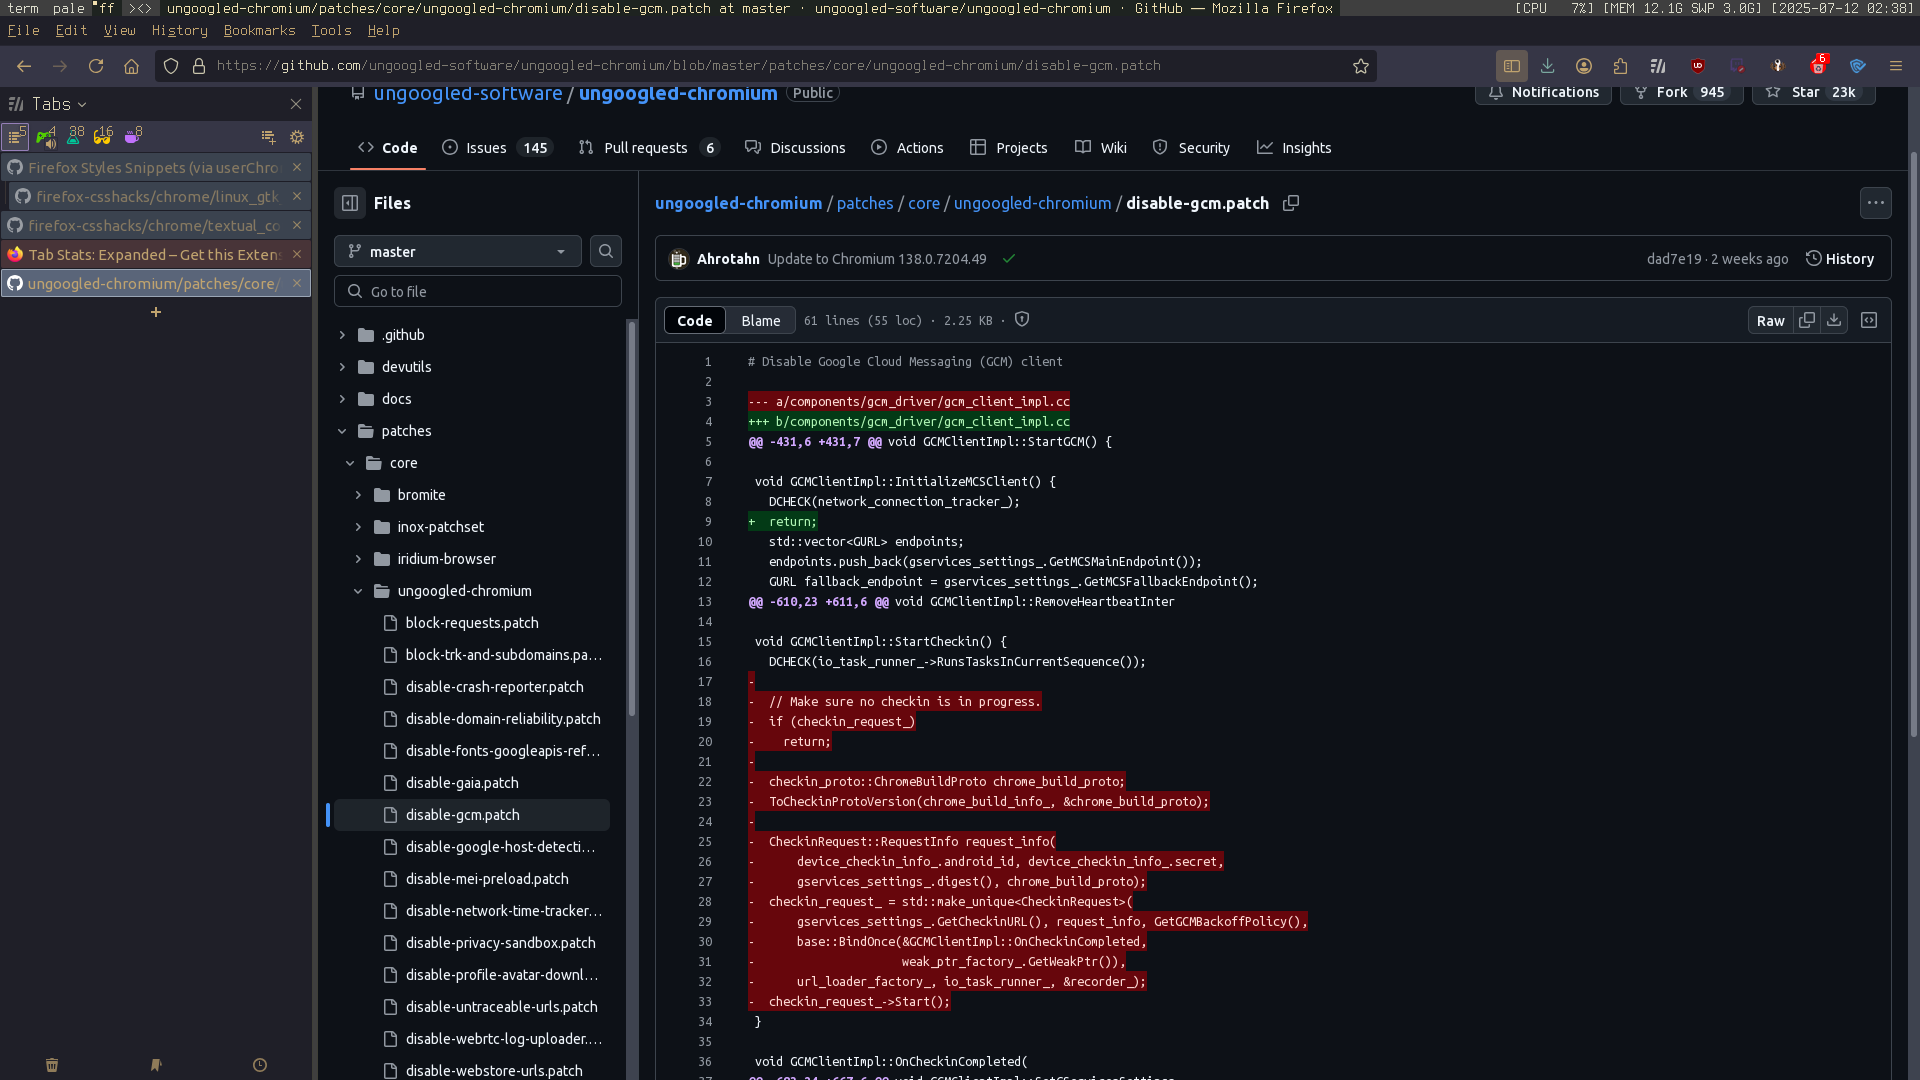
Task: Expand the .github folder
Action: [x=342, y=335]
